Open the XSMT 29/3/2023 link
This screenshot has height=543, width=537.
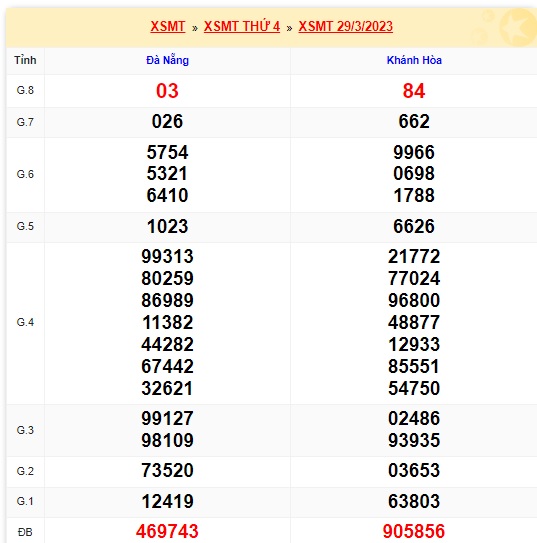coord(346,27)
